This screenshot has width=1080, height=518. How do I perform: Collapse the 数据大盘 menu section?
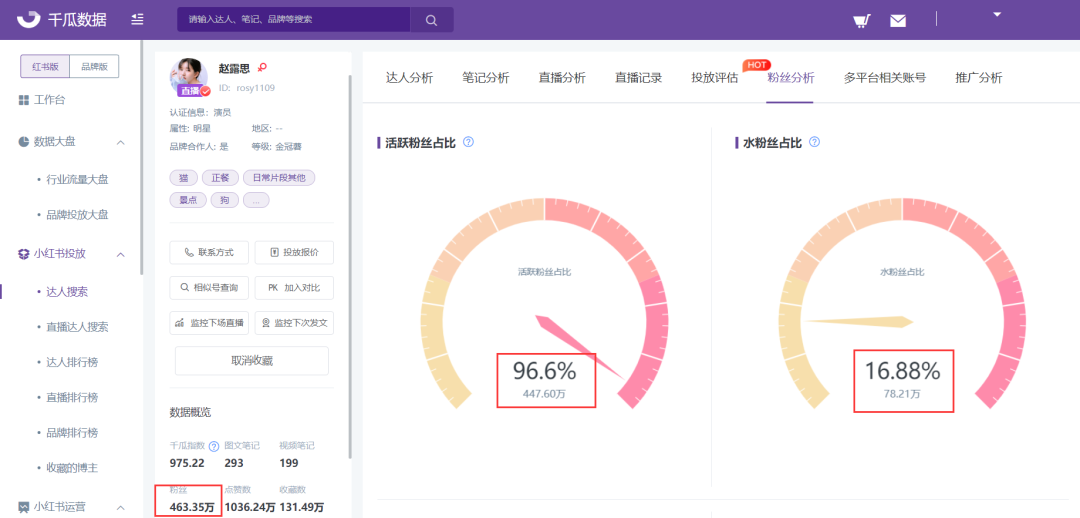pos(121,142)
